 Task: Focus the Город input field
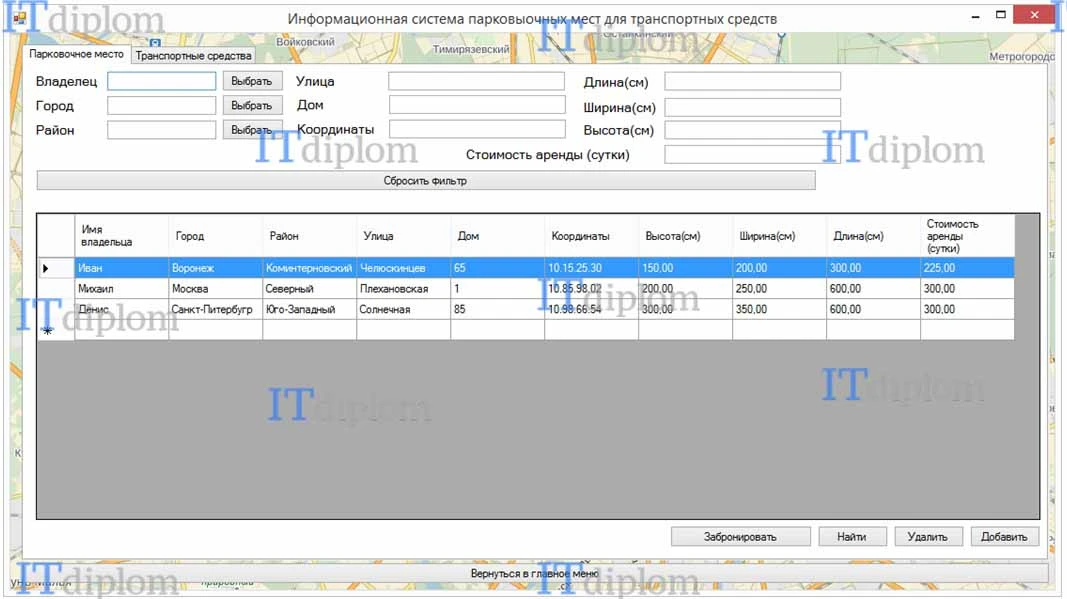click(161, 106)
